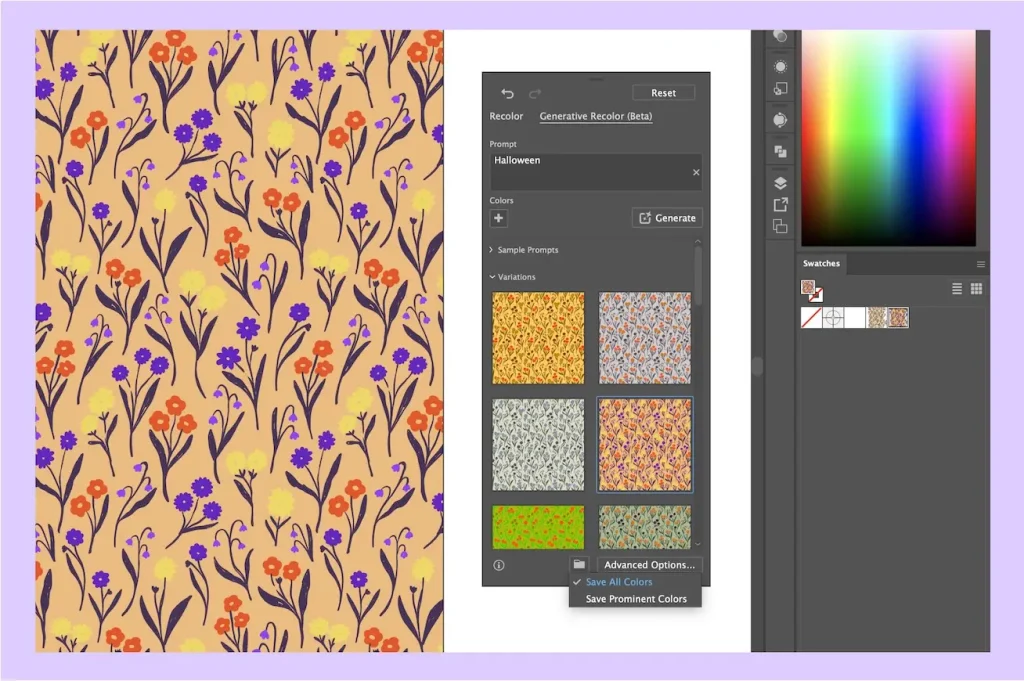
Task: Select the Save All Colors menu entry
Action: tap(619, 582)
